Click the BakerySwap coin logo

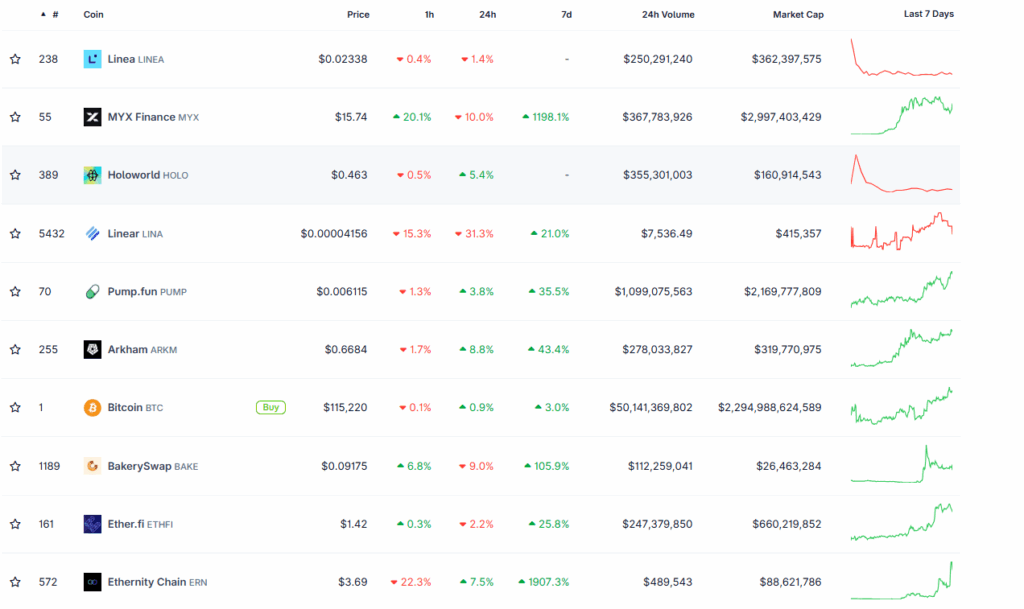pyautogui.click(x=92, y=466)
